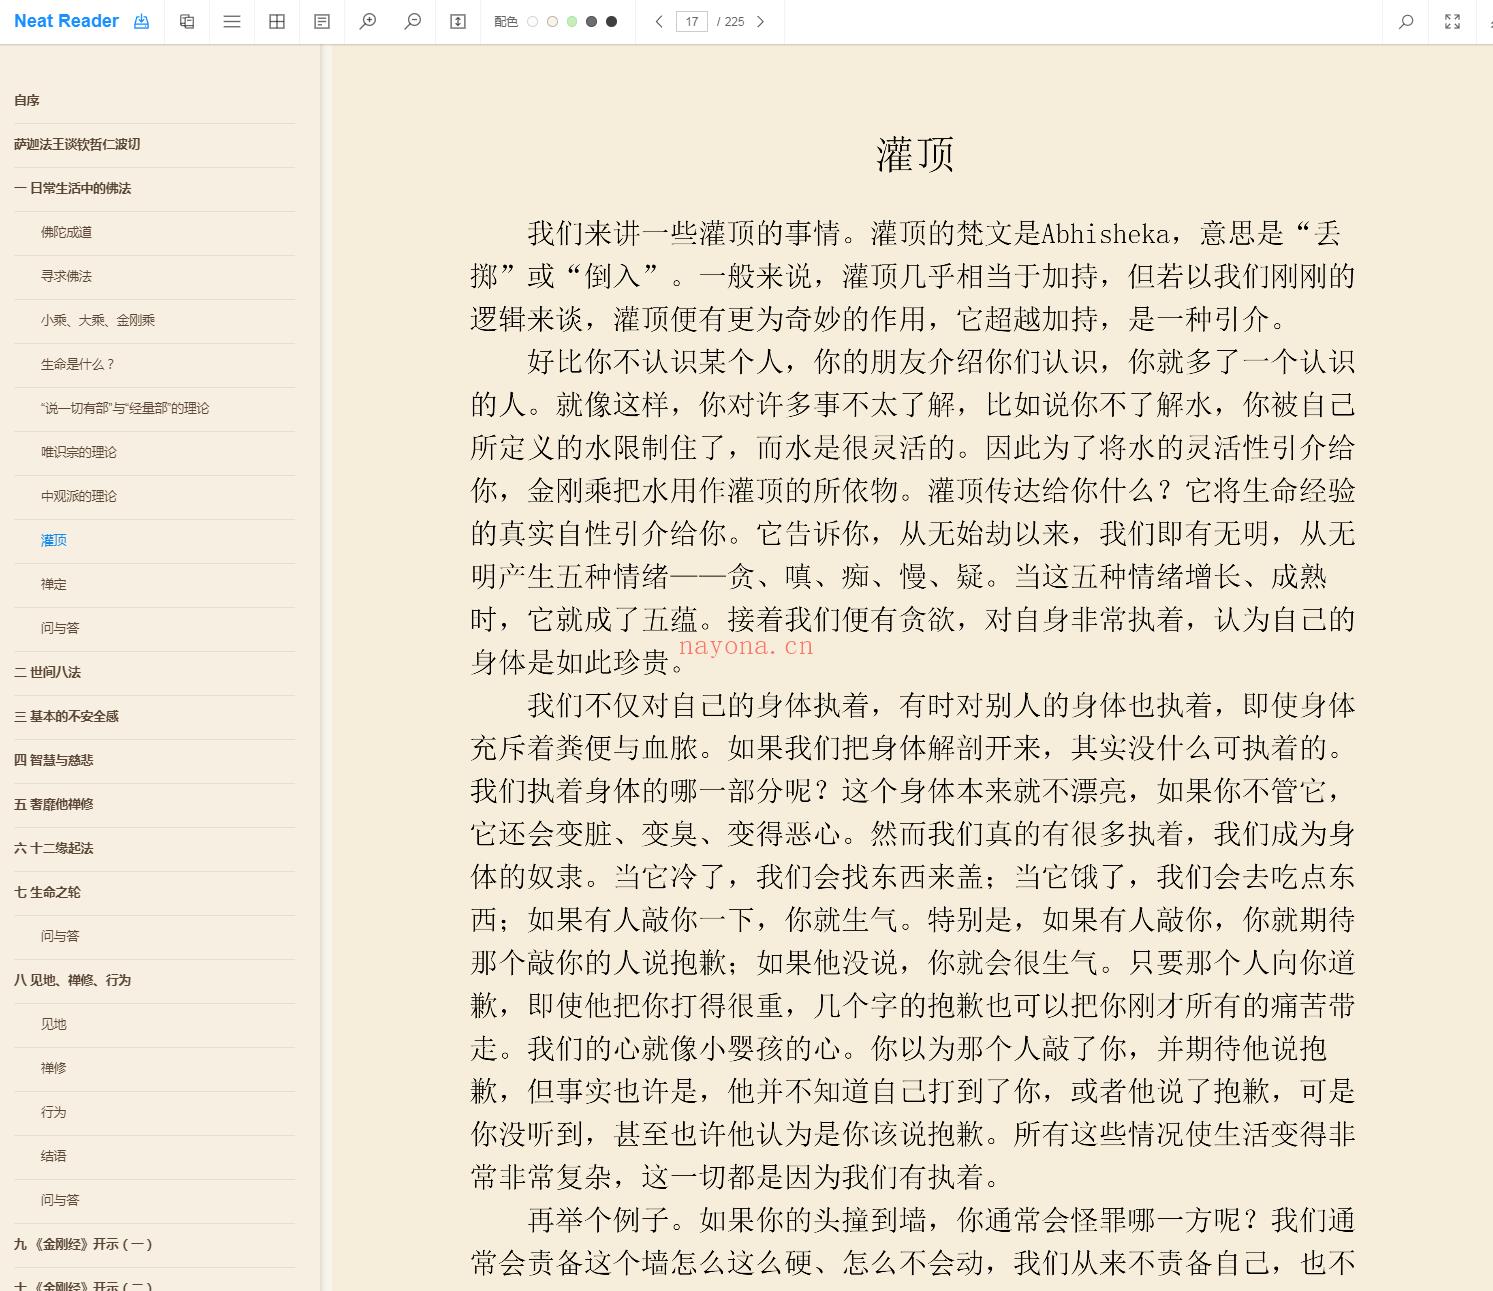The image size is (1493, 1291).
Task: Open the notes page icon
Action: [x=322, y=21]
